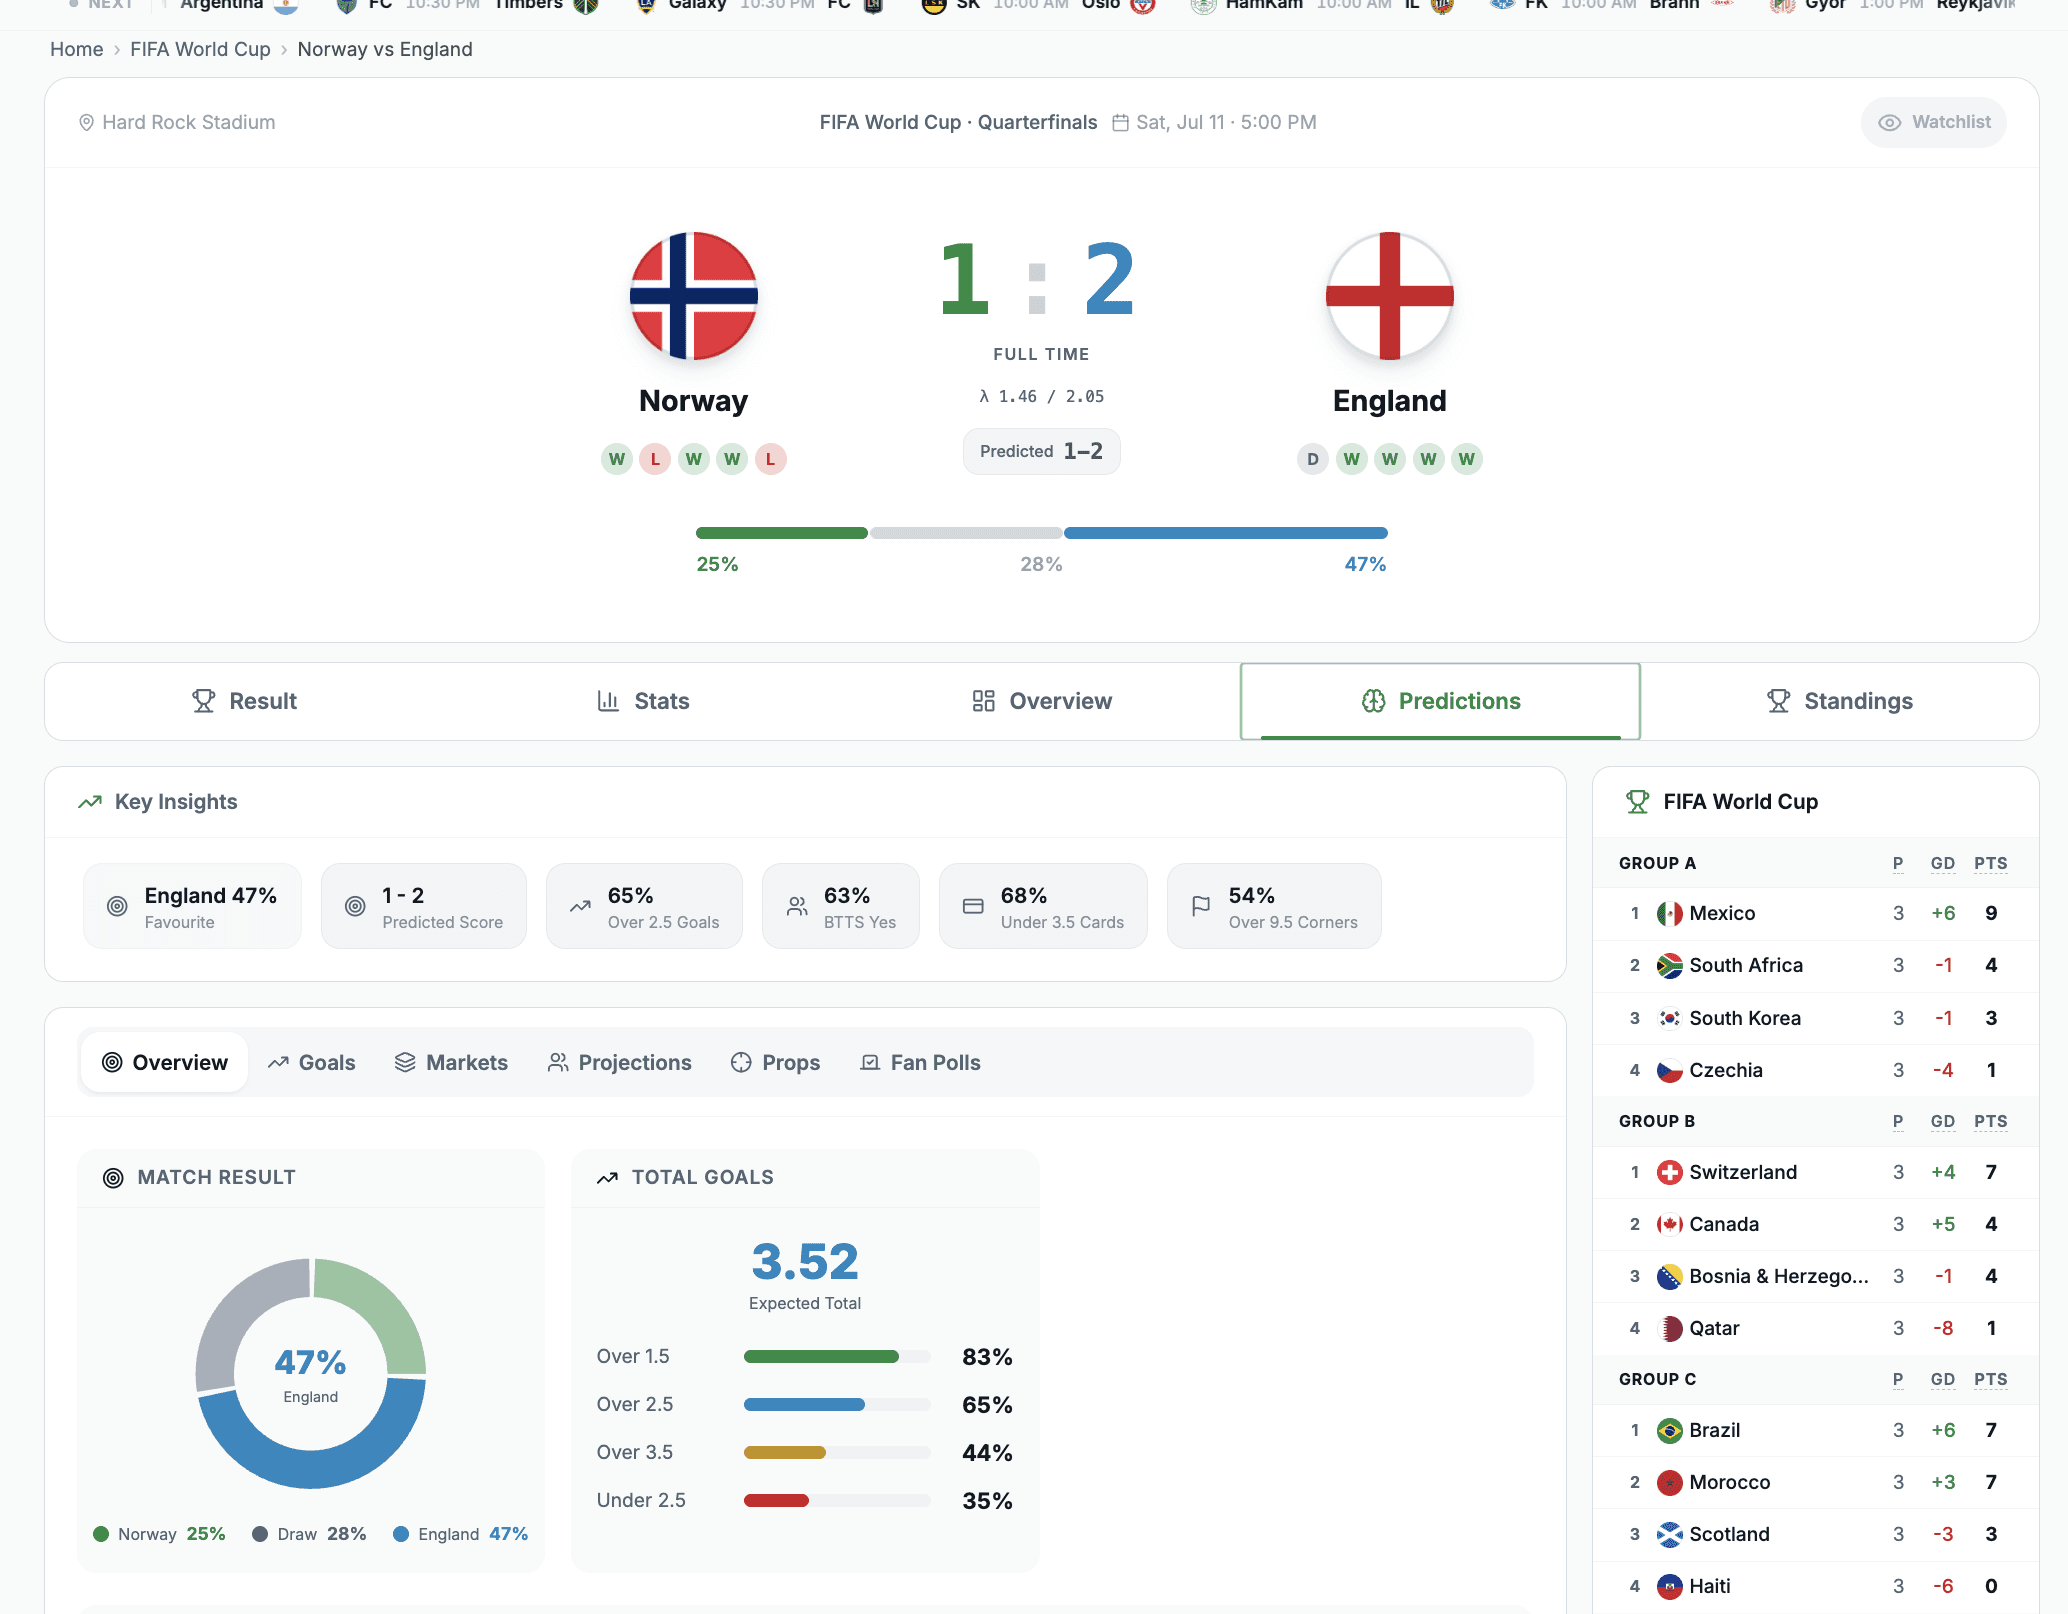
Task: Click the Over 3.5 amber progress bar
Action: pyautogui.click(x=785, y=1453)
